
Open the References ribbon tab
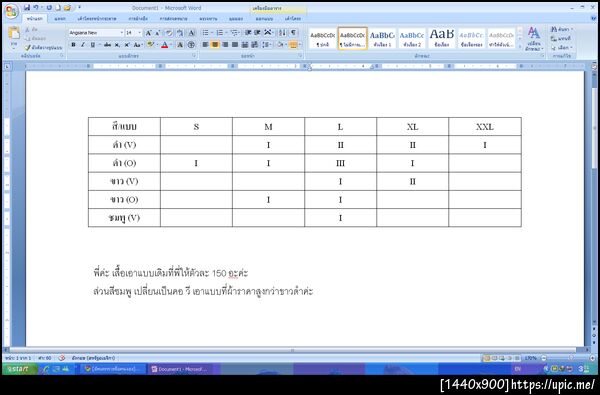(x=138, y=18)
